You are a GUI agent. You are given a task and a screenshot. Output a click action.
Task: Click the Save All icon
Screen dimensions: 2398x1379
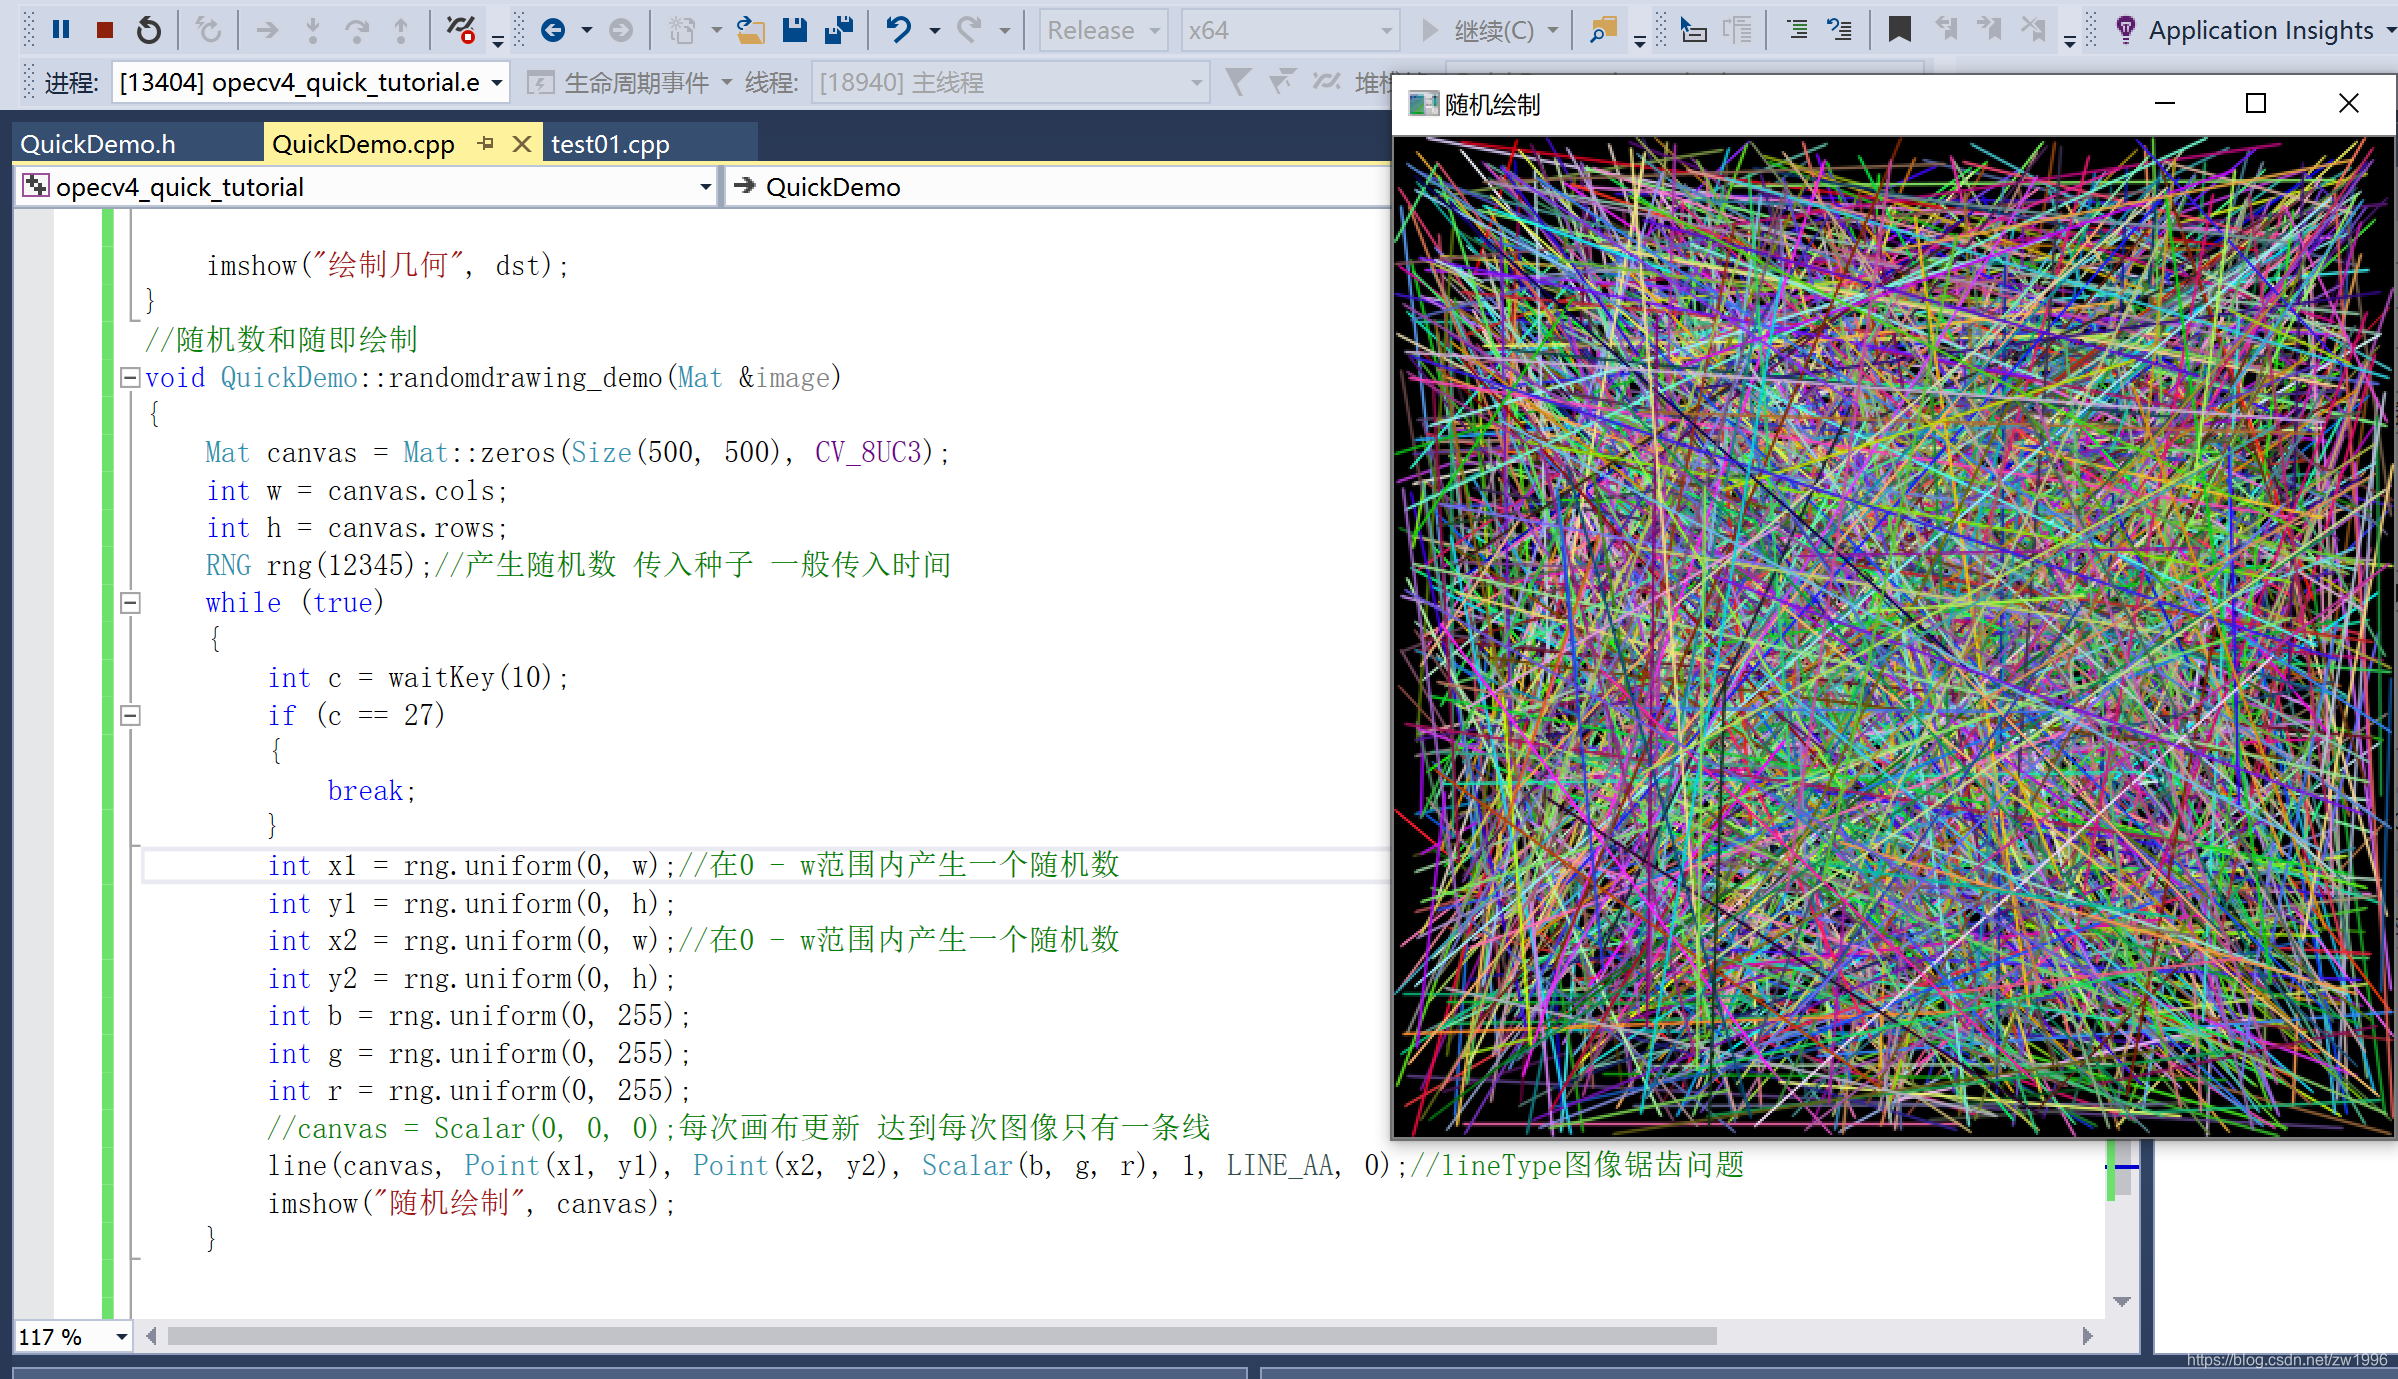pos(839,30)
